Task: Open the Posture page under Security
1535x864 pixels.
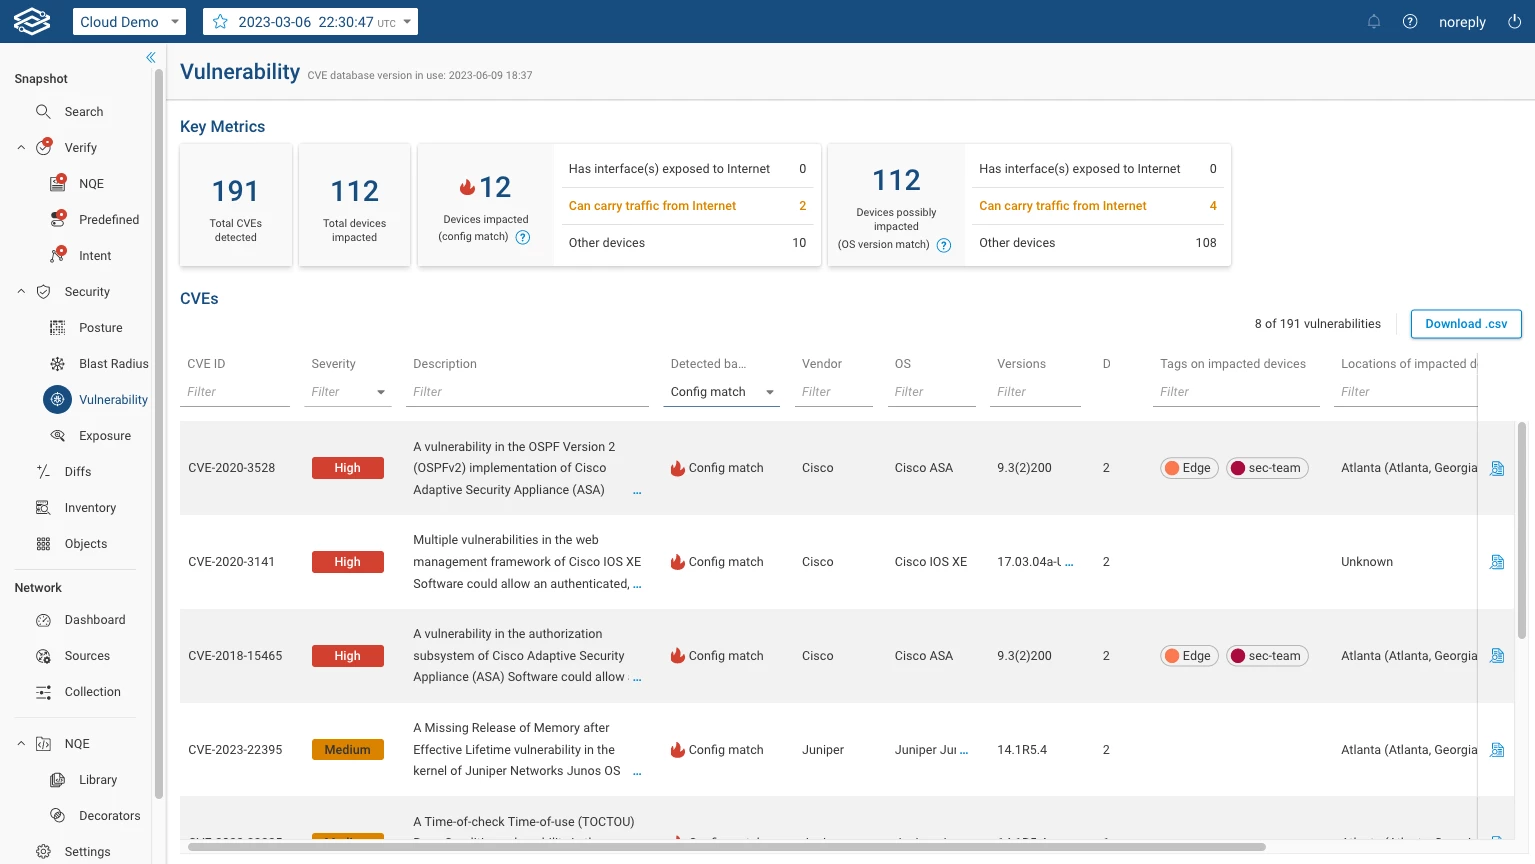Action: point(101,328)
